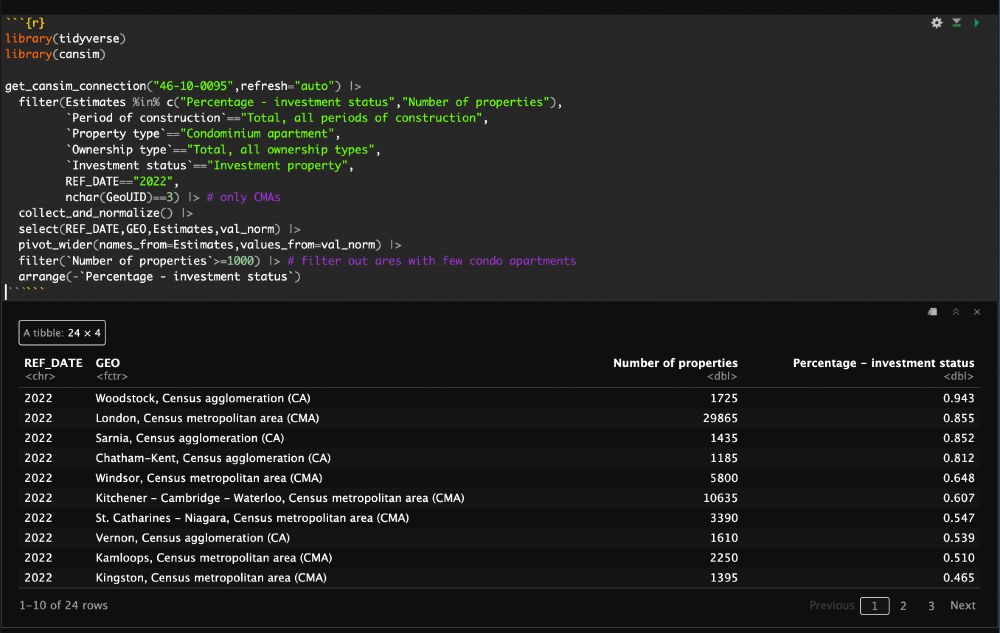Viewport: 1000px width, 633px height.
Task: Click Next page link
Action: tap(962, 606)
